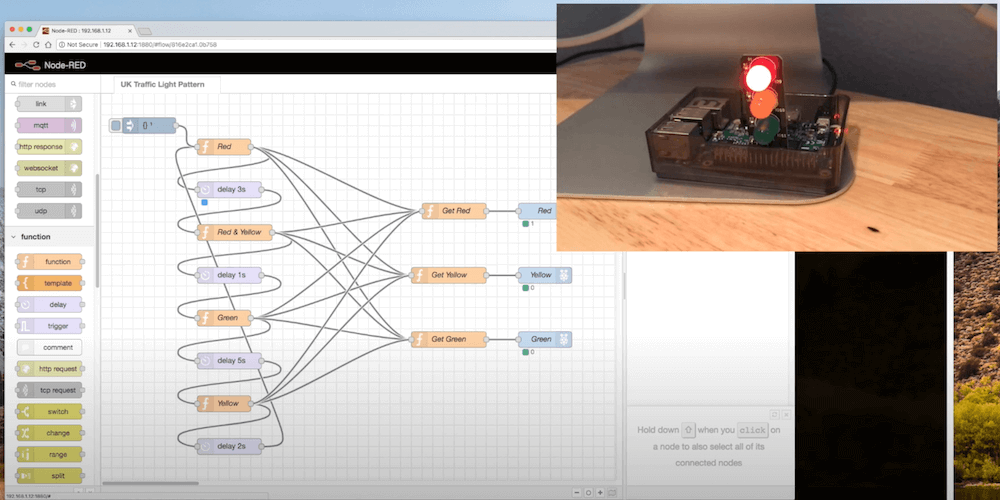This screenshot has width=1000, height=500.
Task: Select the Get Green function node
Action: click(x=449, y=339)
